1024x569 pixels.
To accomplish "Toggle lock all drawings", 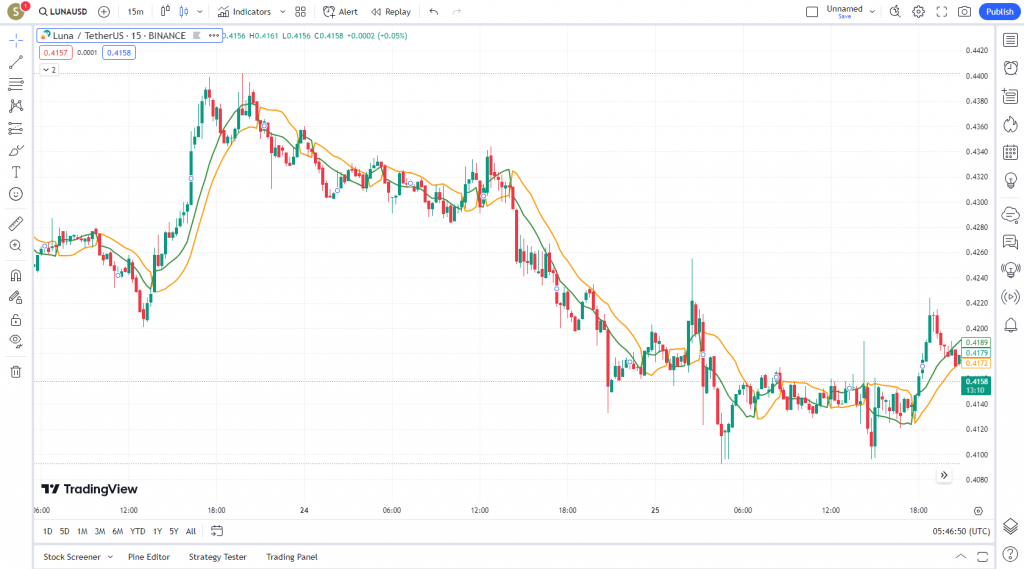I will tap(16, 320).
